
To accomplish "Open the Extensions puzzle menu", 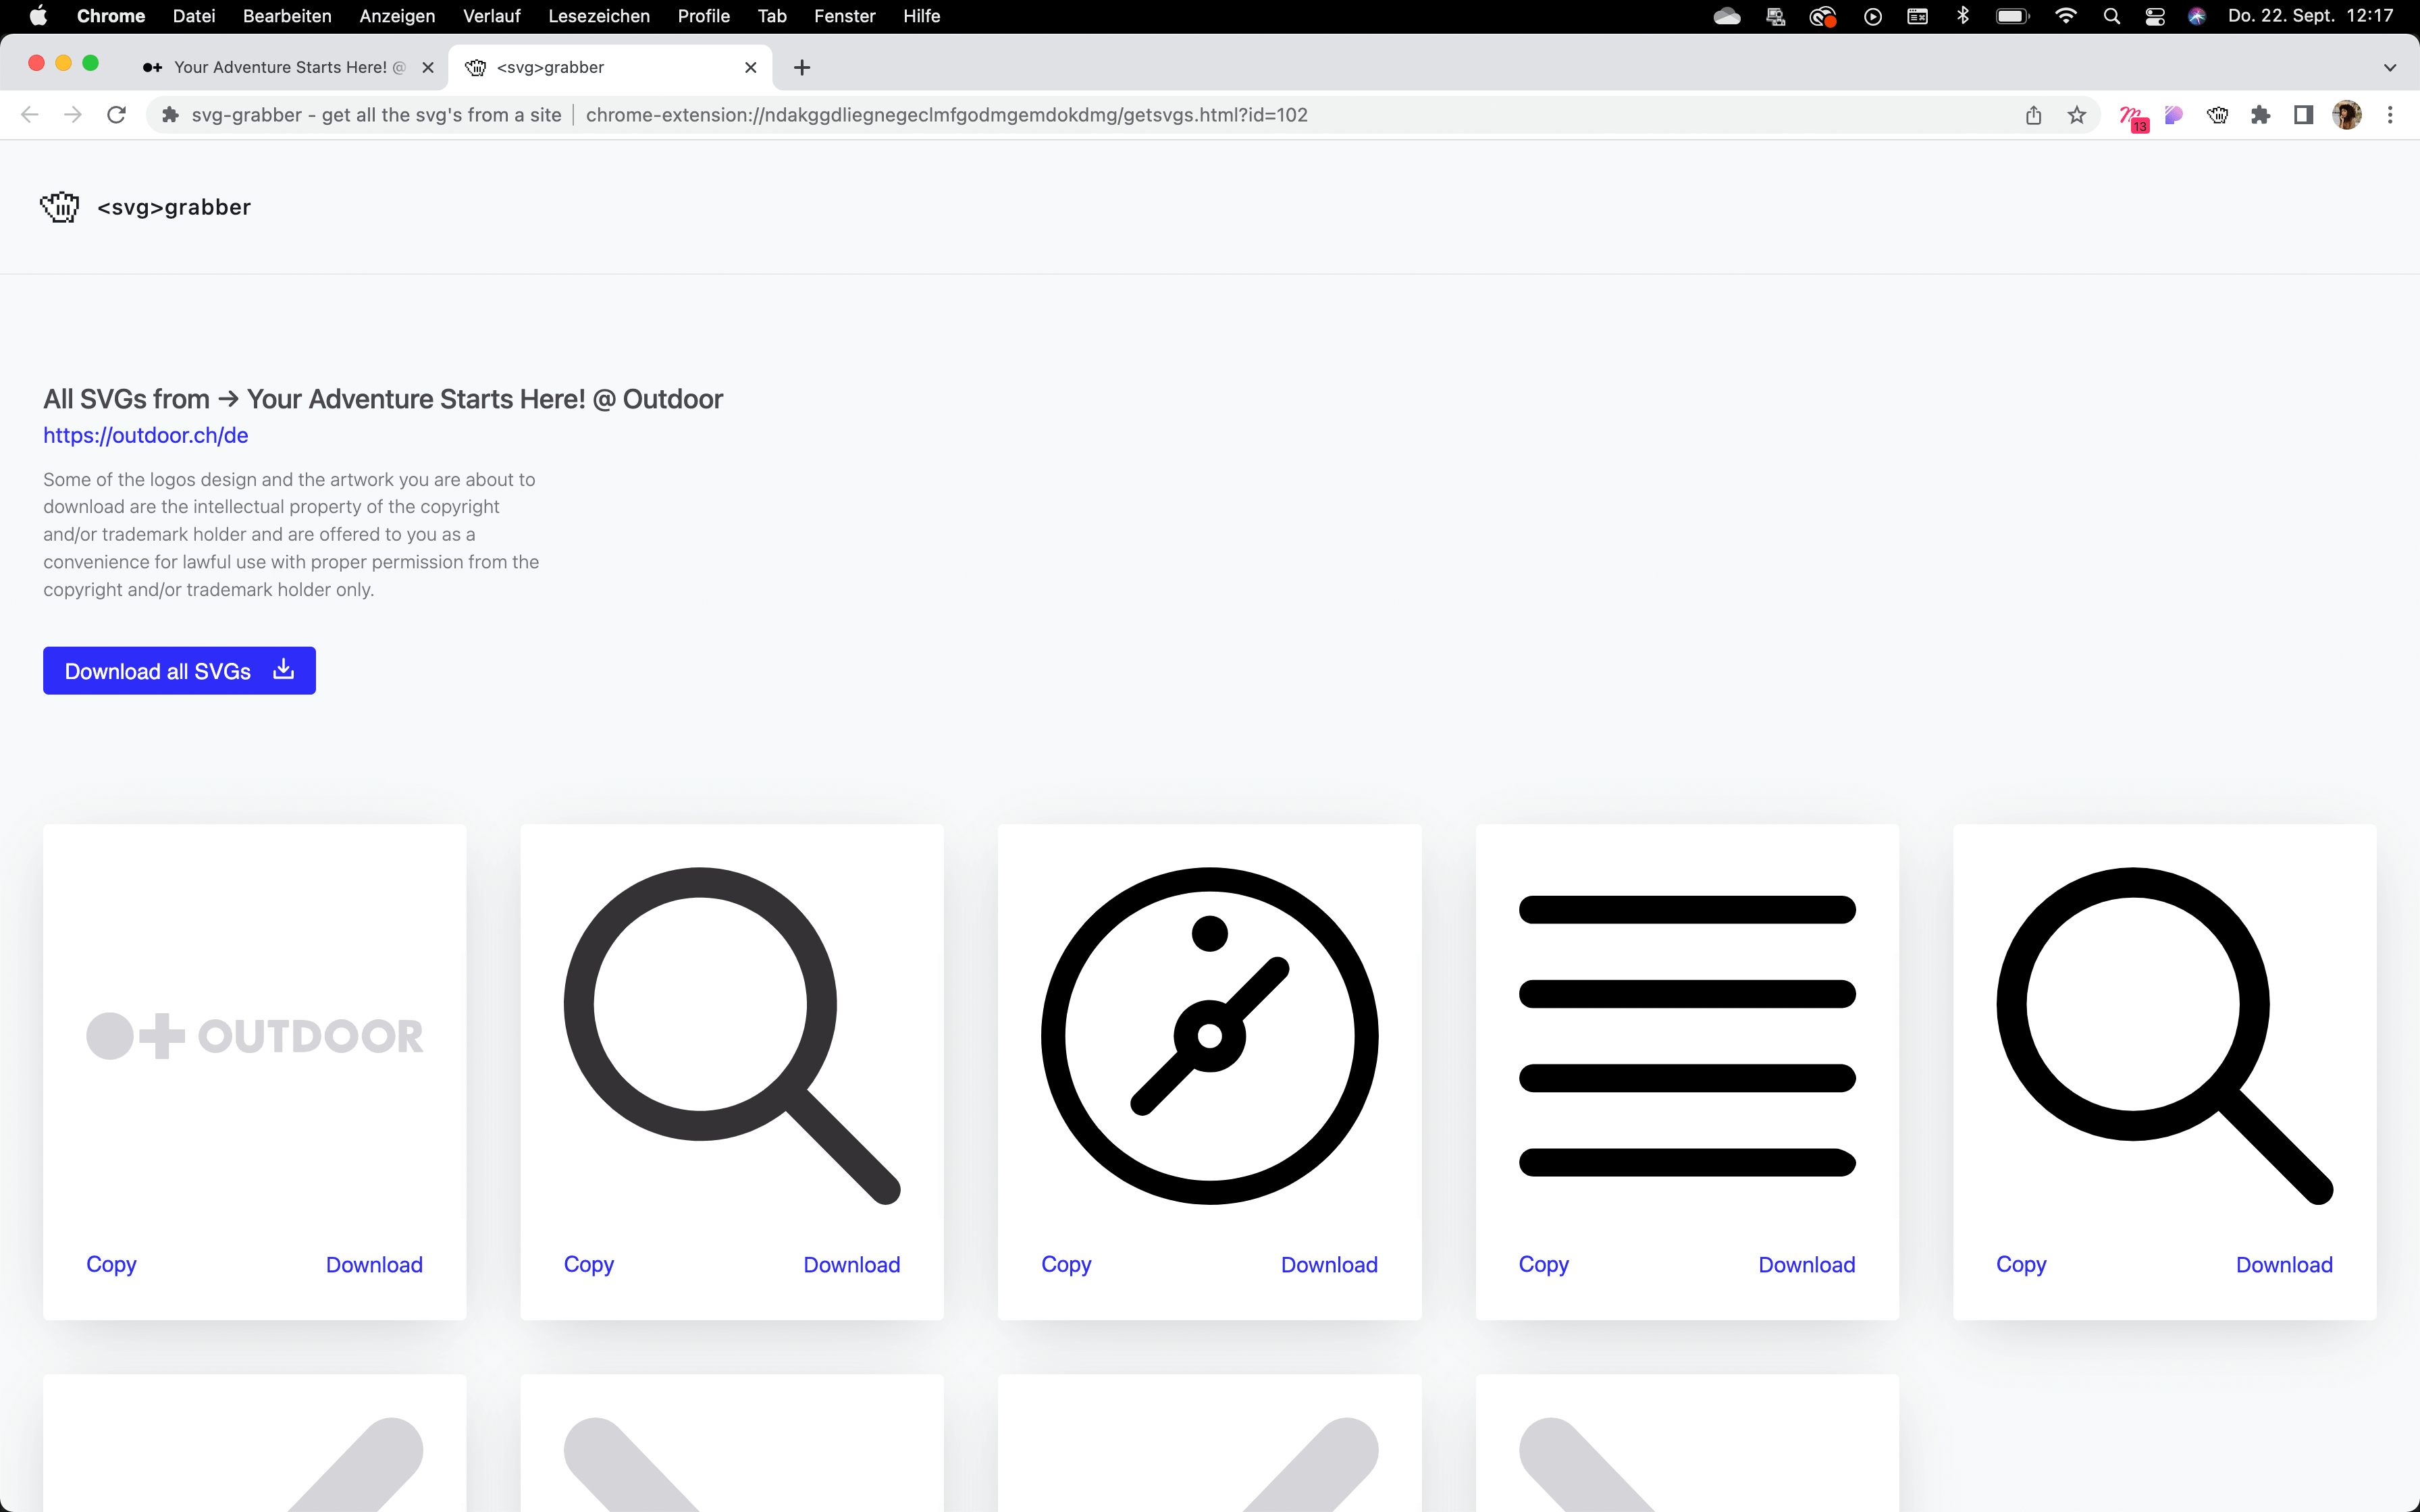I will click(x=2261, y=115).
